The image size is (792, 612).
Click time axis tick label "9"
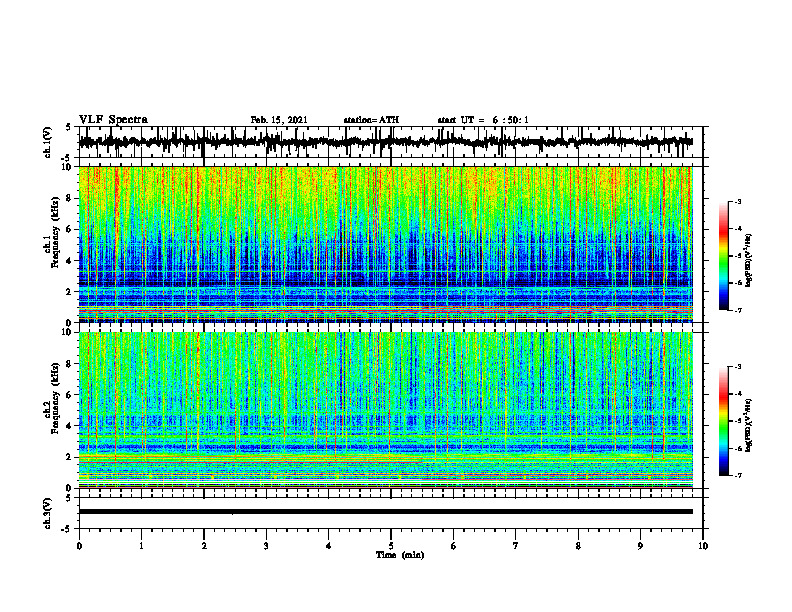[x=640, y=546]
